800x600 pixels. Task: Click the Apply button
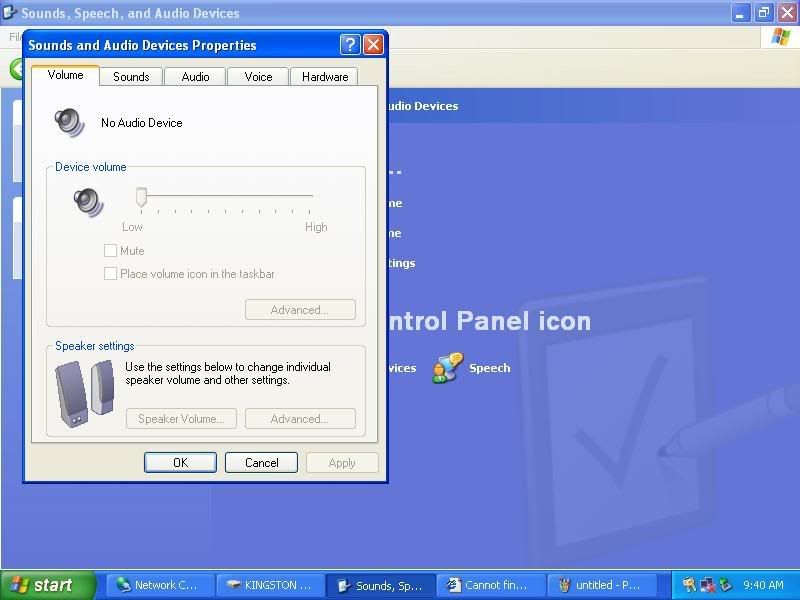click(342, 463)
